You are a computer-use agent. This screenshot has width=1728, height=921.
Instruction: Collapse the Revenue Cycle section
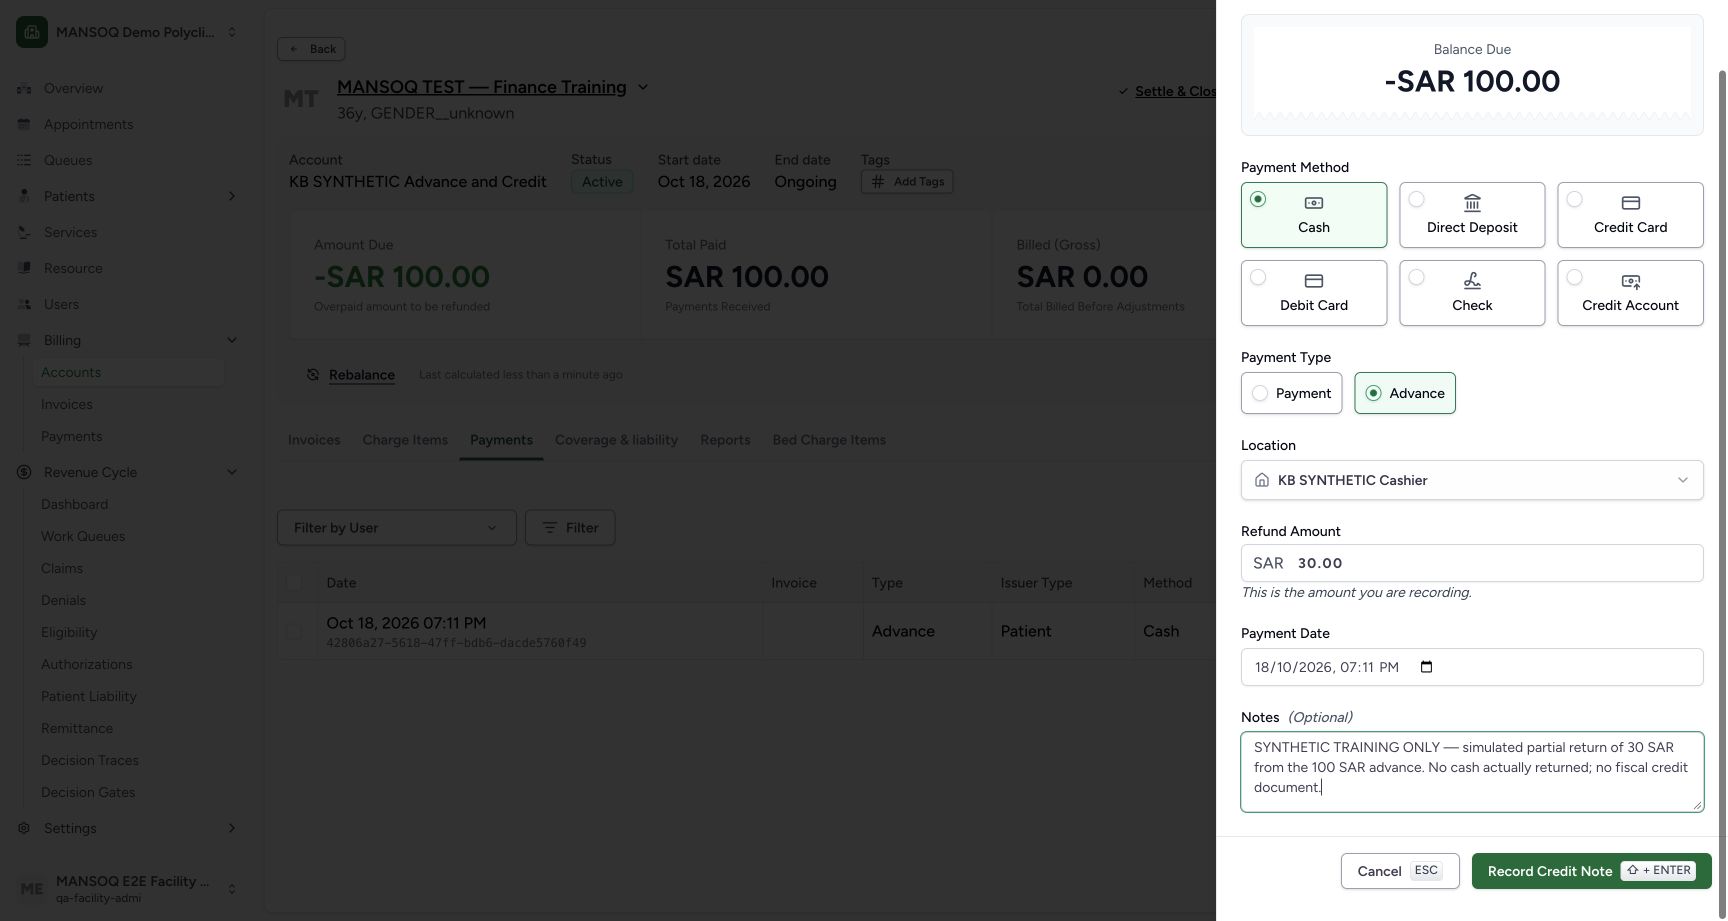coord(232,472)
